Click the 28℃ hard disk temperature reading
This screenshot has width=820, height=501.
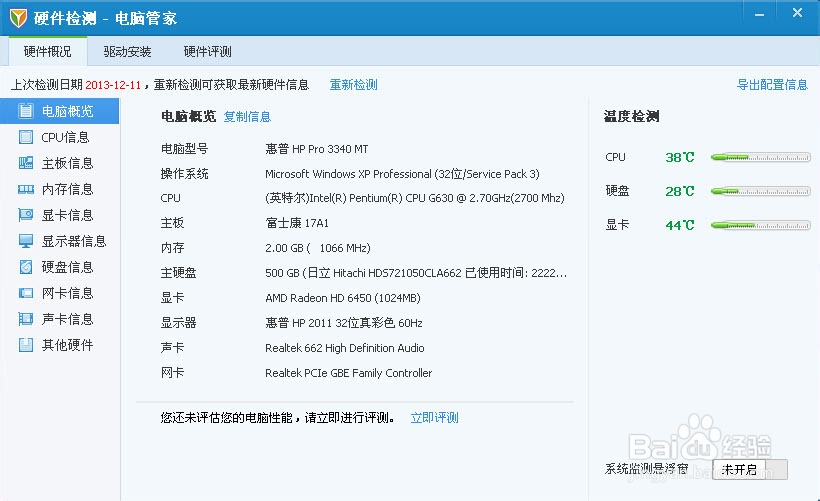point(680,191)
